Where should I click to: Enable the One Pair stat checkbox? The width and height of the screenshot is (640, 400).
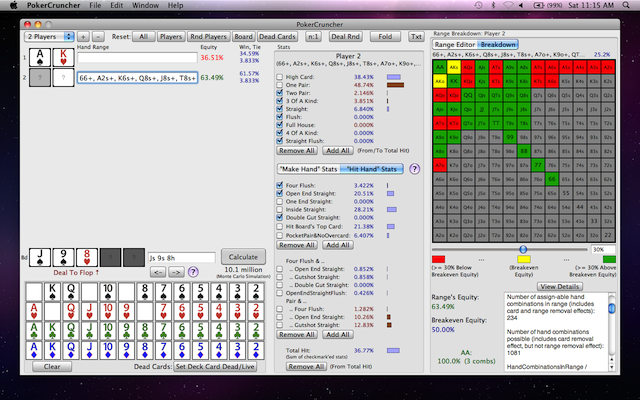[x=280, y=85]
